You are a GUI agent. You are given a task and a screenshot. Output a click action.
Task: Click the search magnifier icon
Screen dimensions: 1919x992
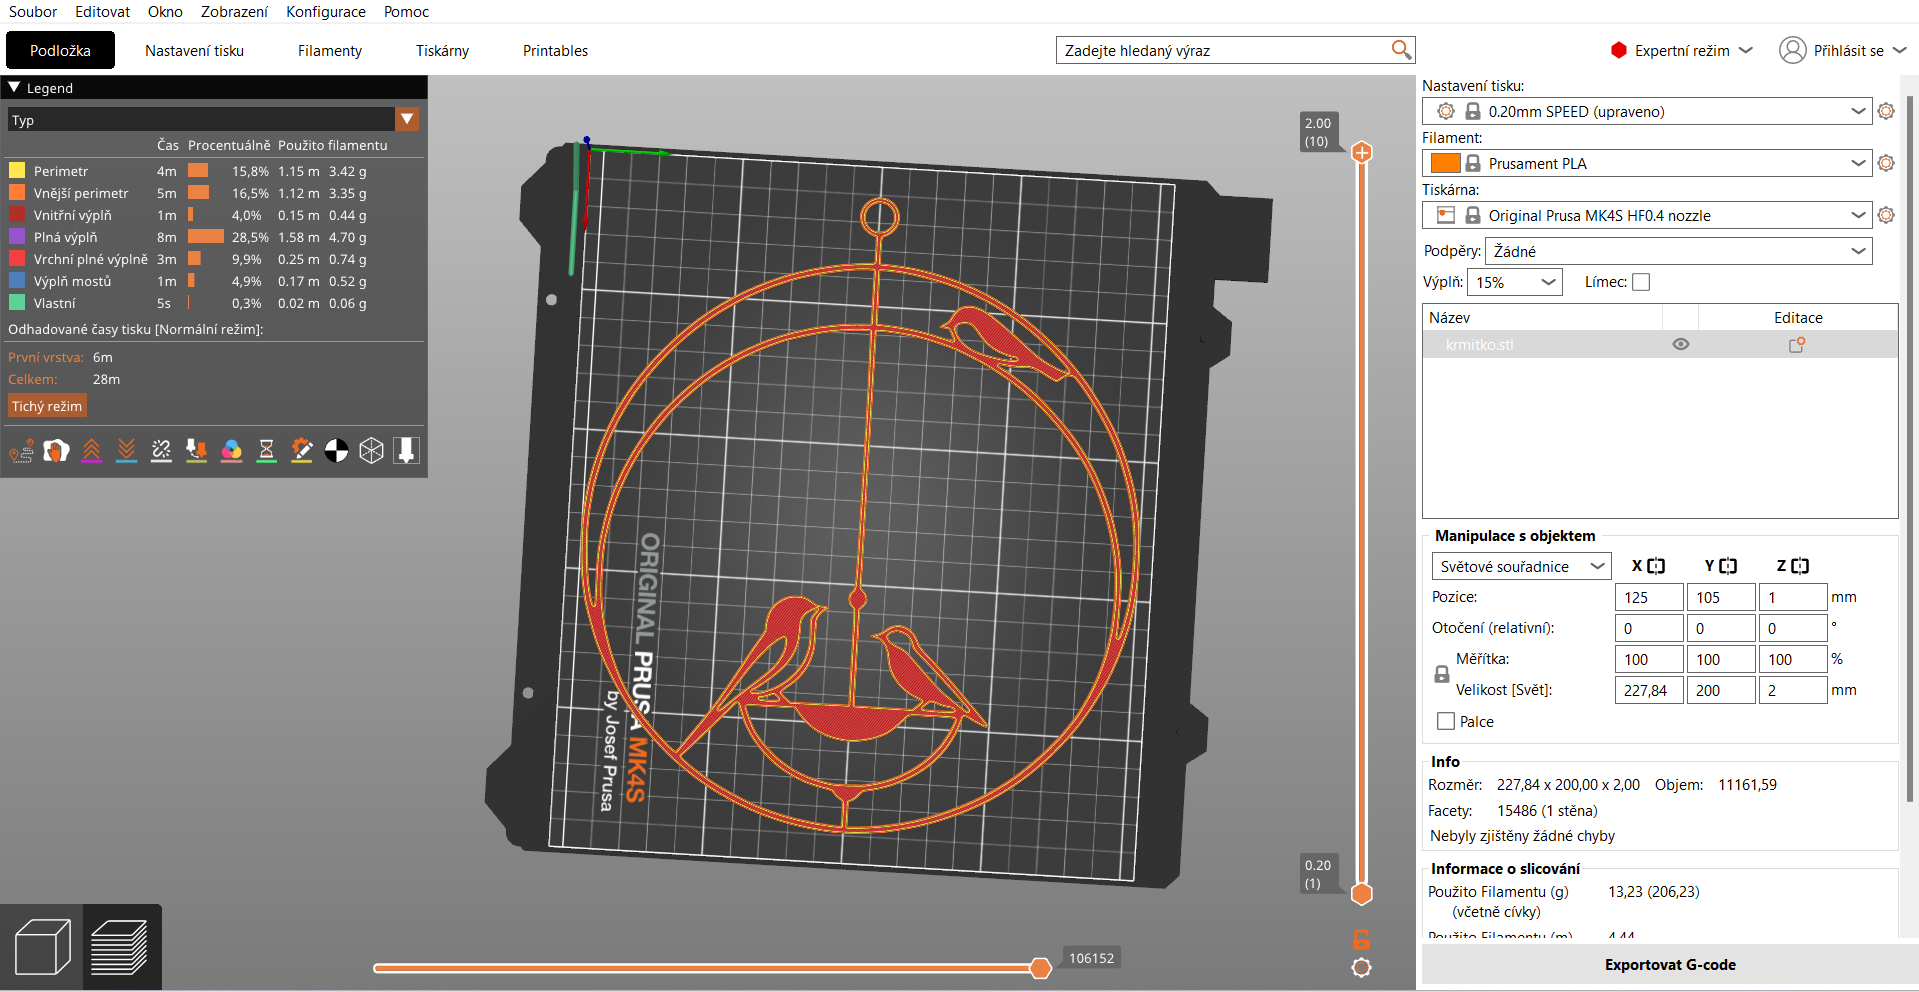click(1401, 50)
